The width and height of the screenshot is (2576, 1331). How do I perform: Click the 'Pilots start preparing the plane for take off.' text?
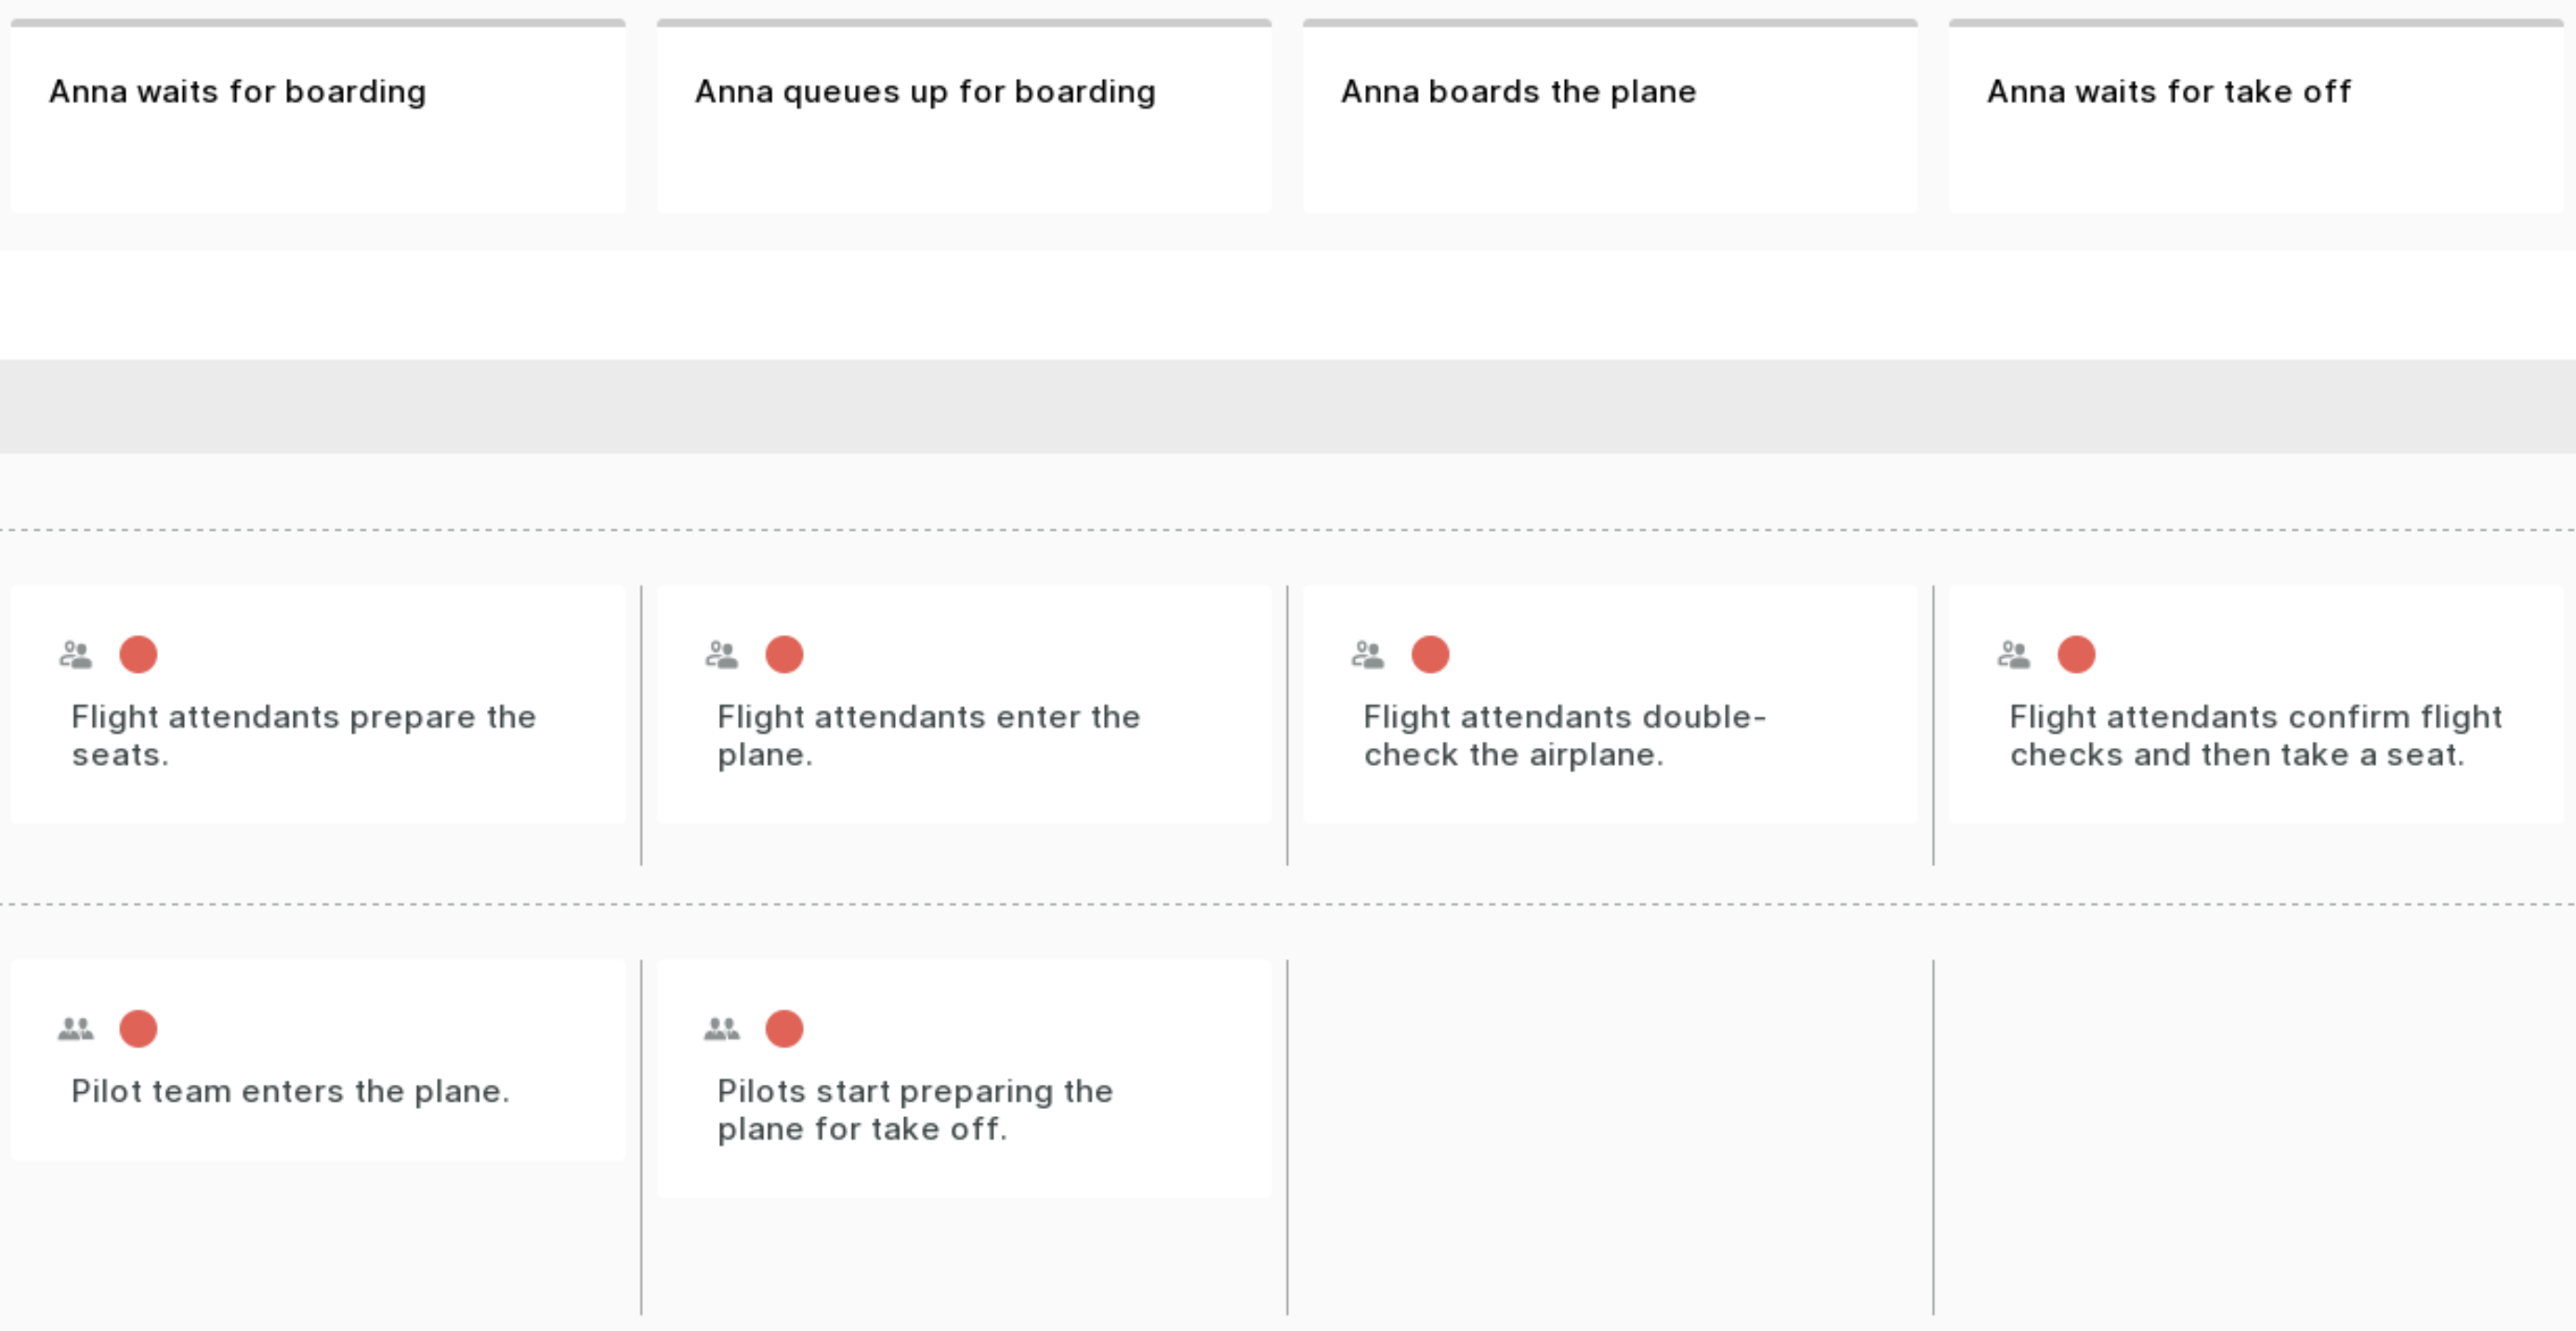(x=915, y=1110)
